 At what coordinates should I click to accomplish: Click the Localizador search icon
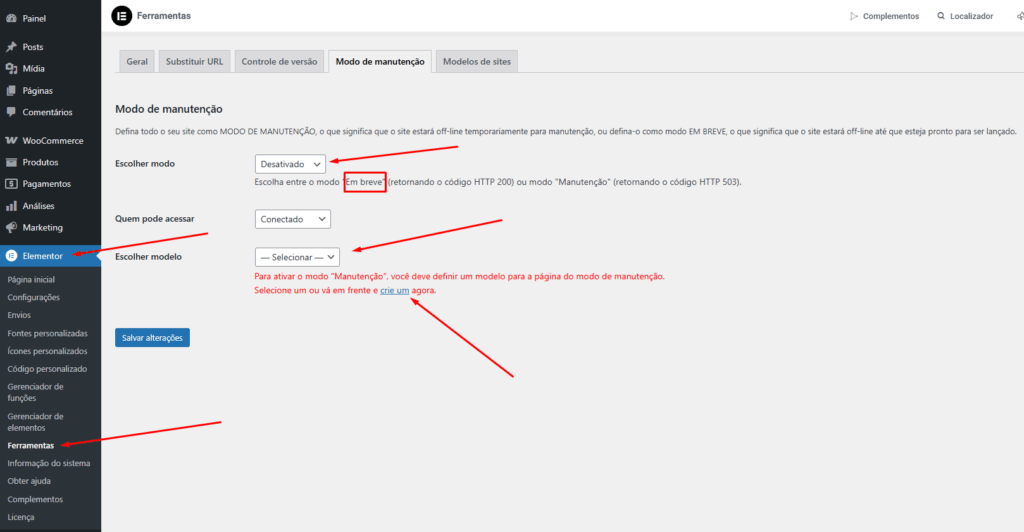[941, 16]
